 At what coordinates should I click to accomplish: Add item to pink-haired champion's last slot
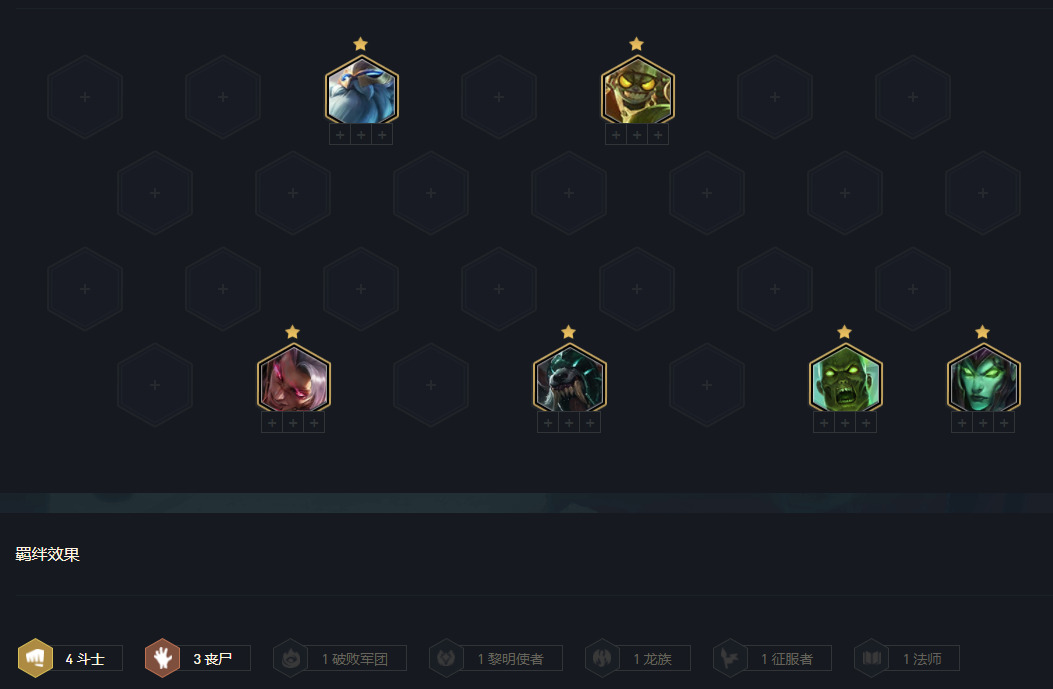point(314,423)
